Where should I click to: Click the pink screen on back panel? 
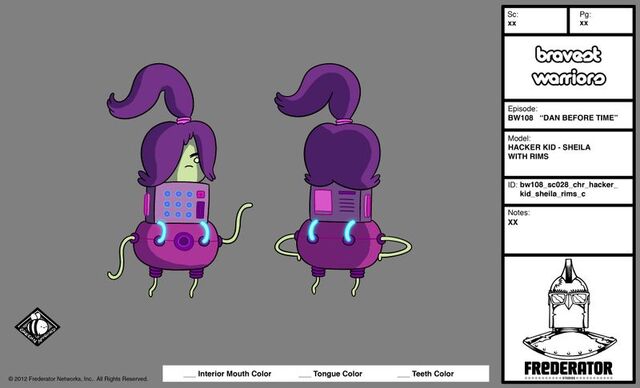[323, 202]
